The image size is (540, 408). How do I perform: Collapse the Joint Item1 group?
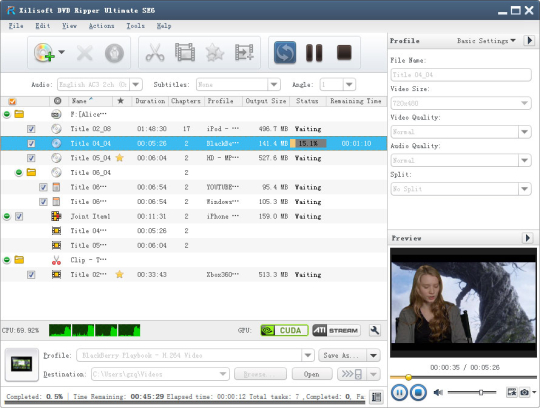pos(7,216)
